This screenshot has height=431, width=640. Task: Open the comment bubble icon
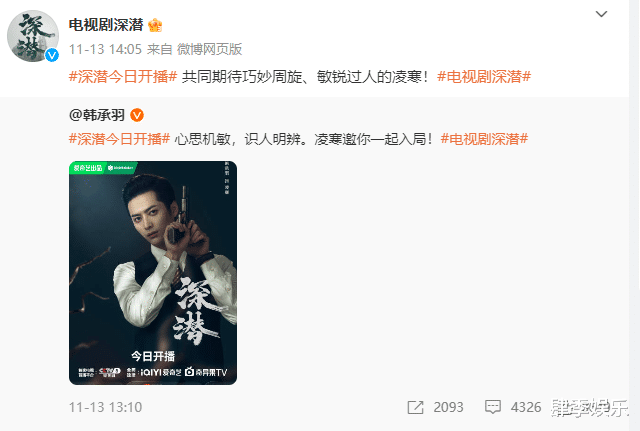click(493, 407)
